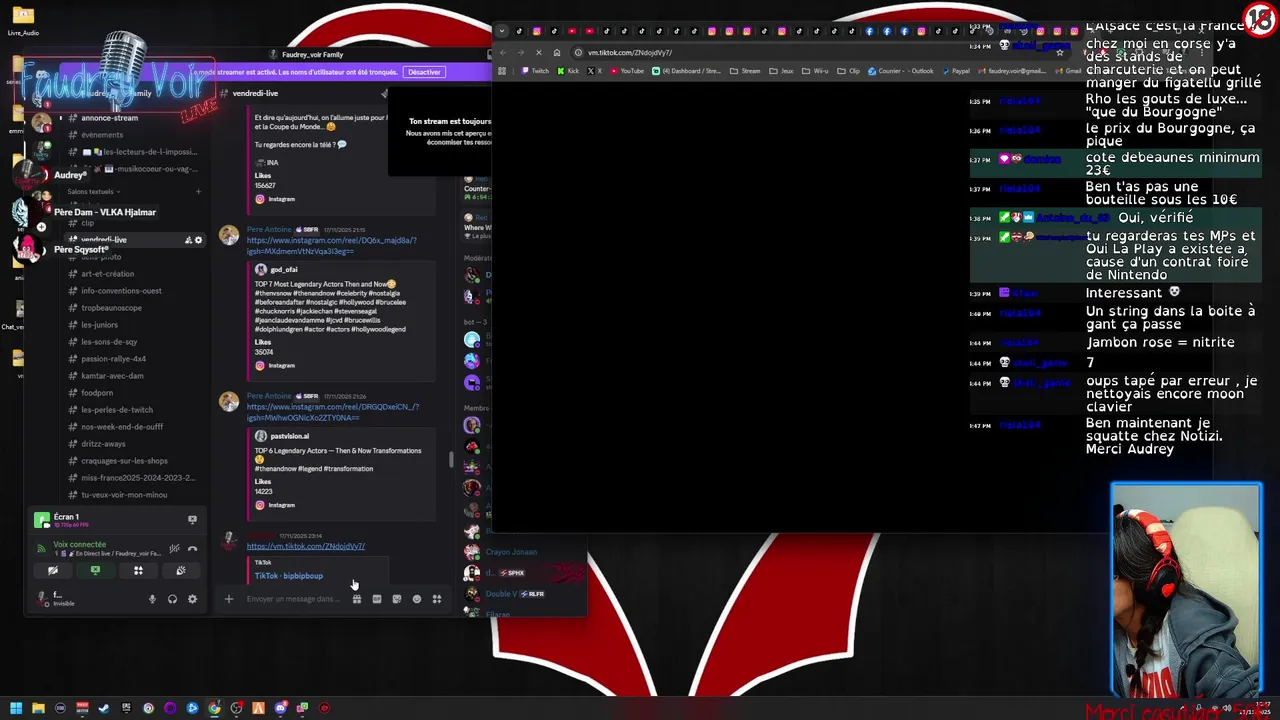Toggle noise suppression icon beside Voix connectée
Viewport: 1280px width, 720px height.
(x=174, y=548)
